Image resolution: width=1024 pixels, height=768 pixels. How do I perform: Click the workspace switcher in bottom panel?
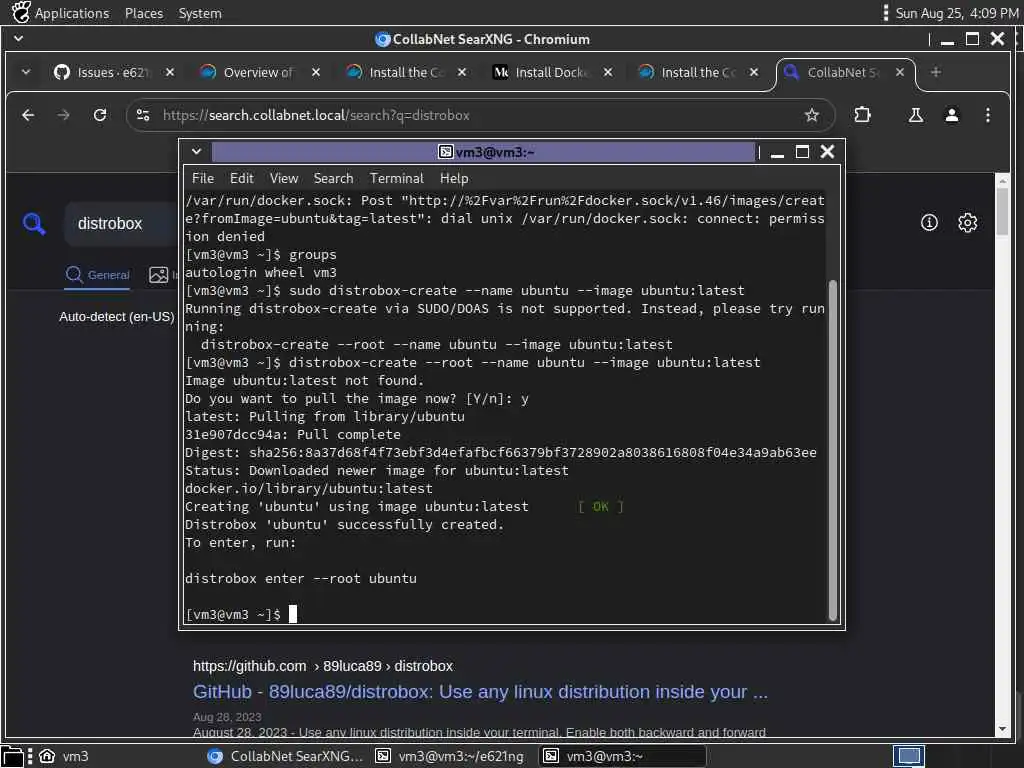coord(908,756)
